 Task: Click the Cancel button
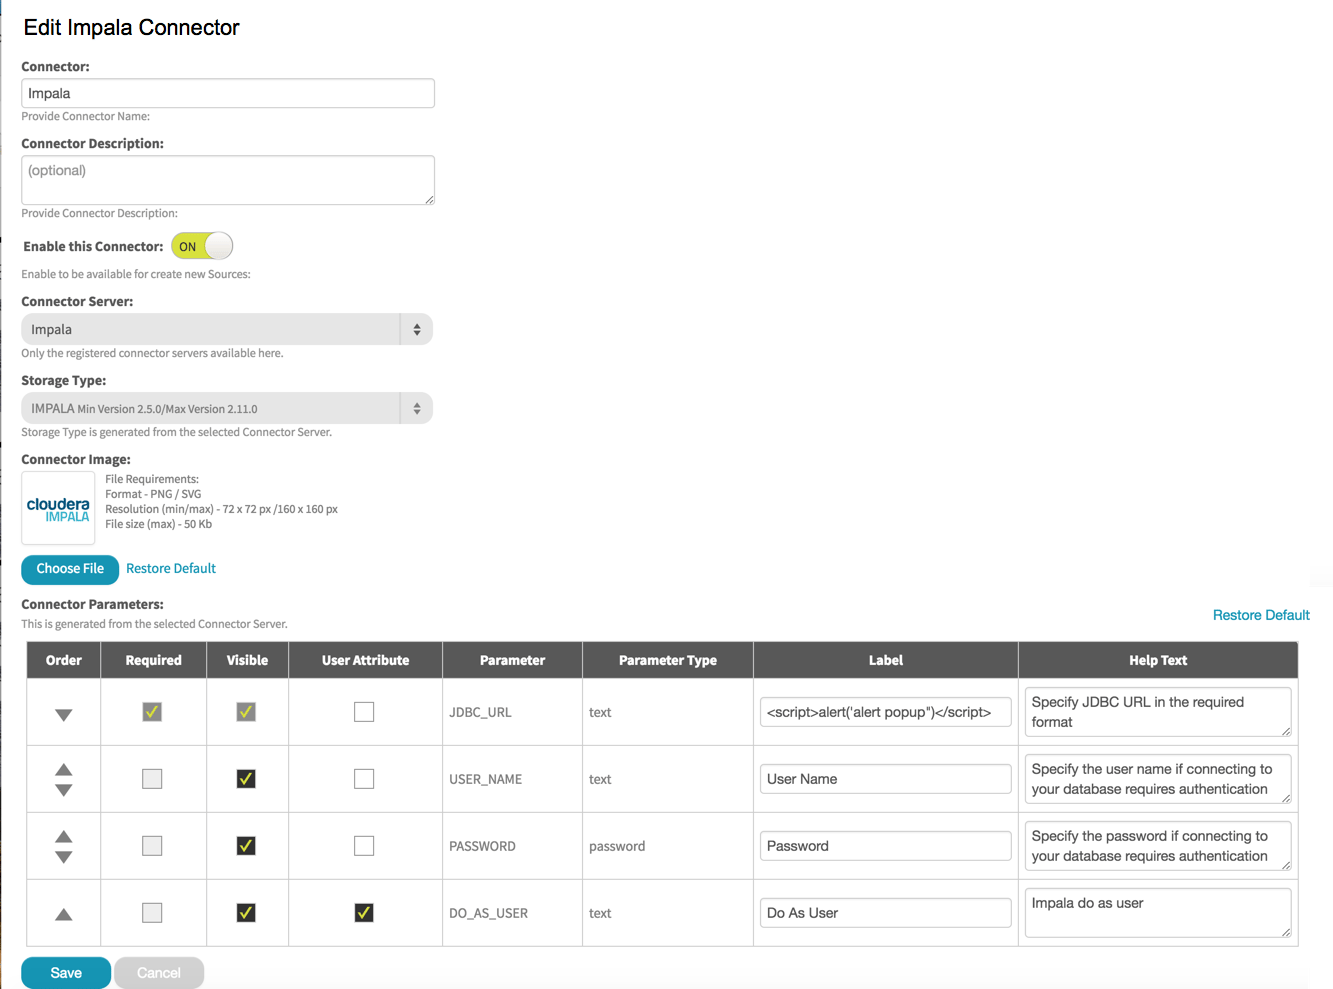click(x=159, y=973)
